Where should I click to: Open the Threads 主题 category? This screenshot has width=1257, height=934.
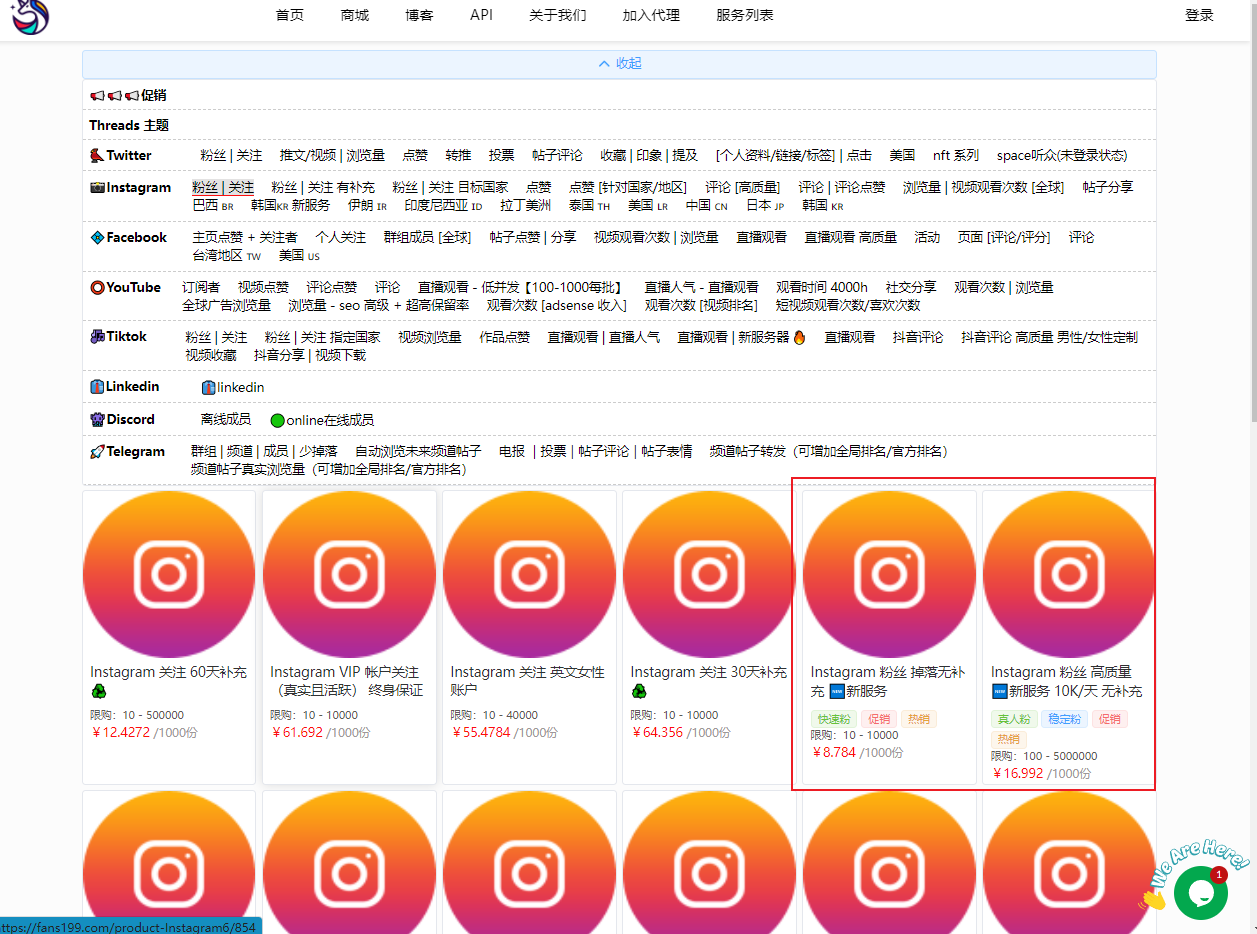[x=129, y=126]
